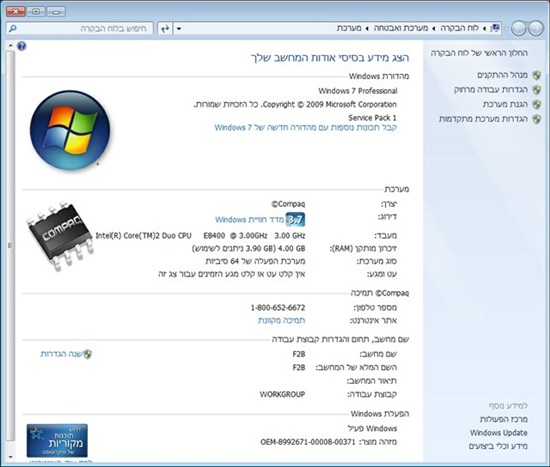Expand chevron after מערכת ואבטחה breadcrumb

click(367, 28)
